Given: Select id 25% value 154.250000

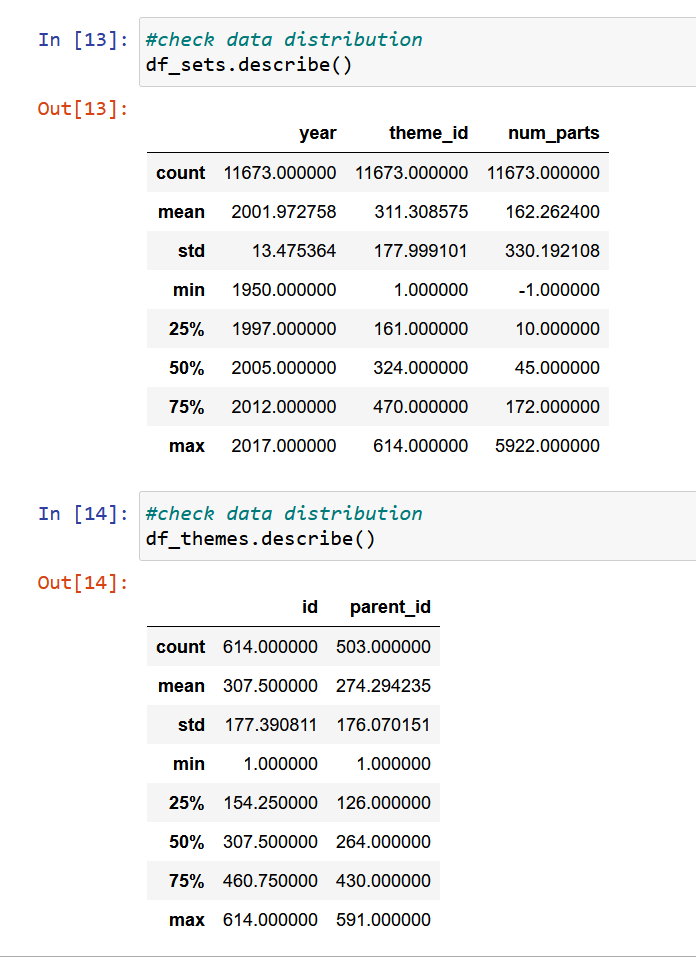Looking at the screenshot, I should pyautogui.click(x=271, y=803).
